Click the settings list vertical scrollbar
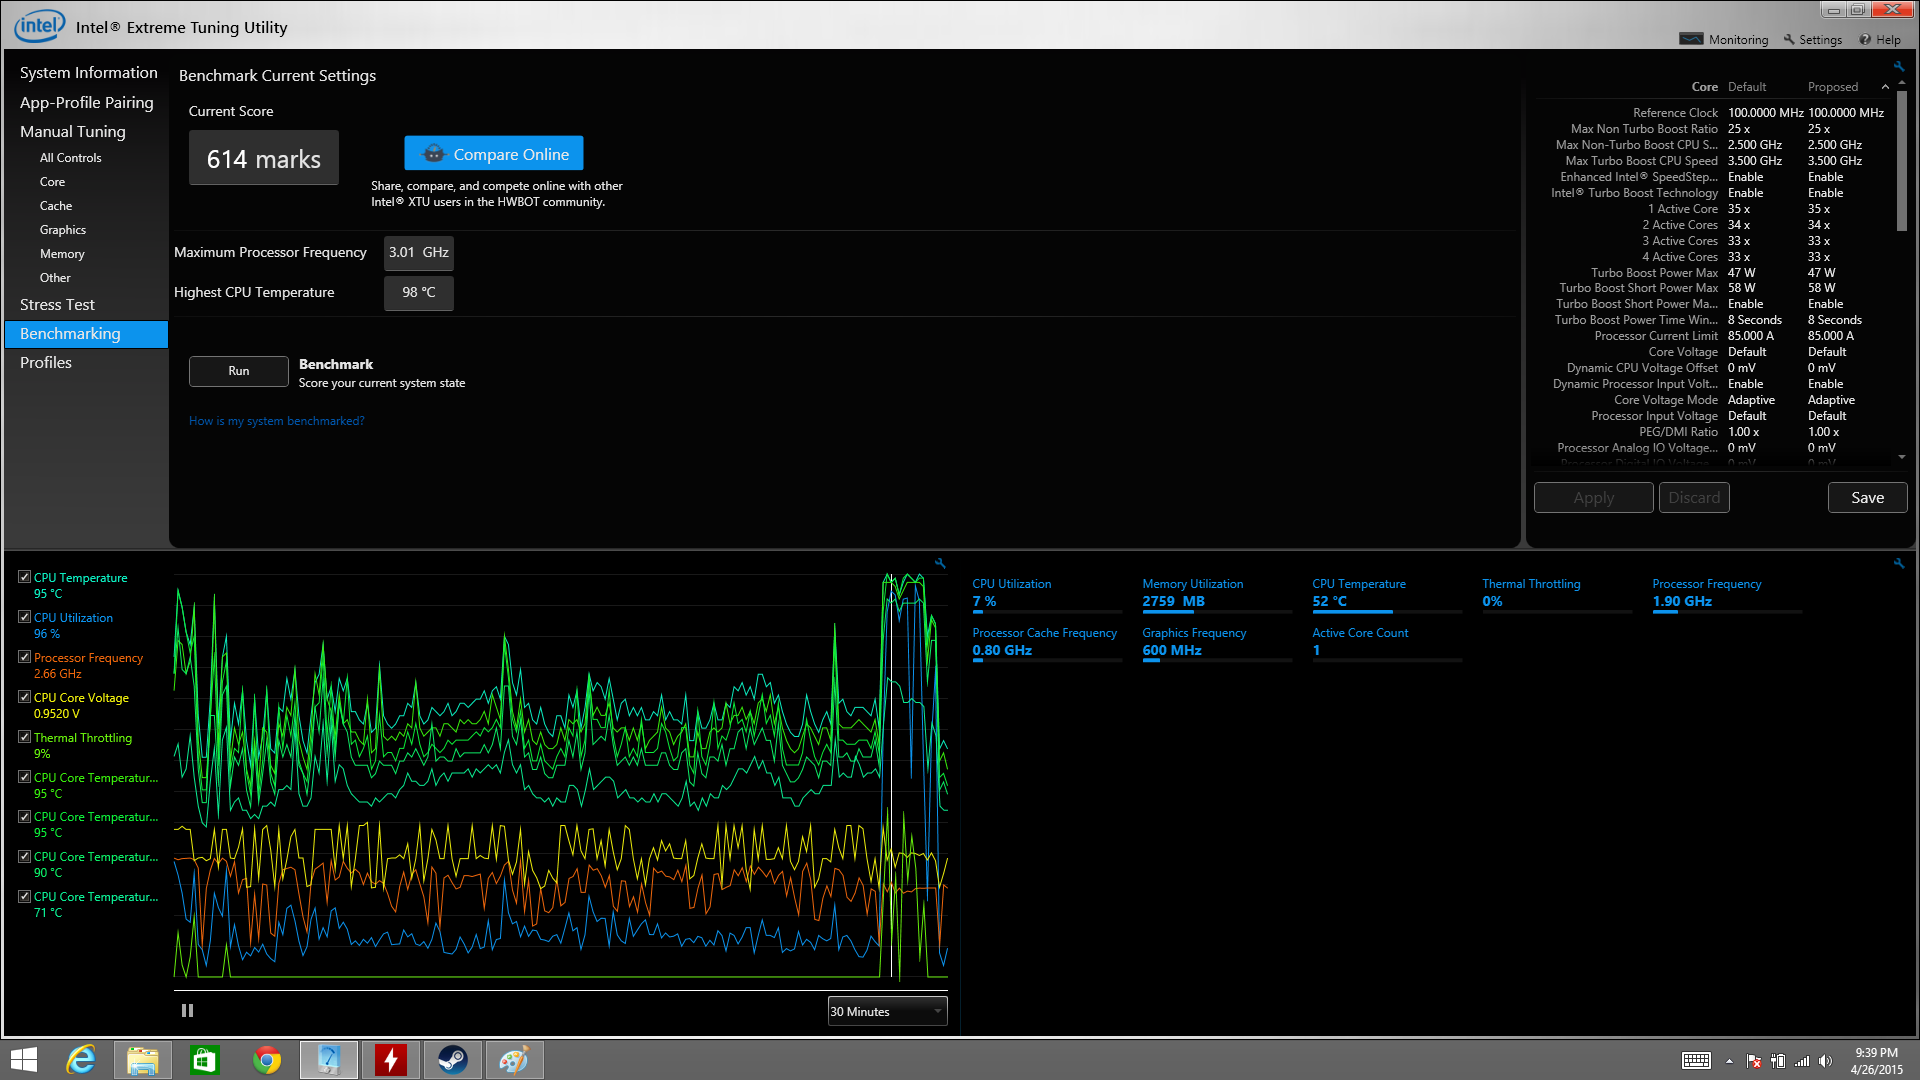 [1902, 162]
